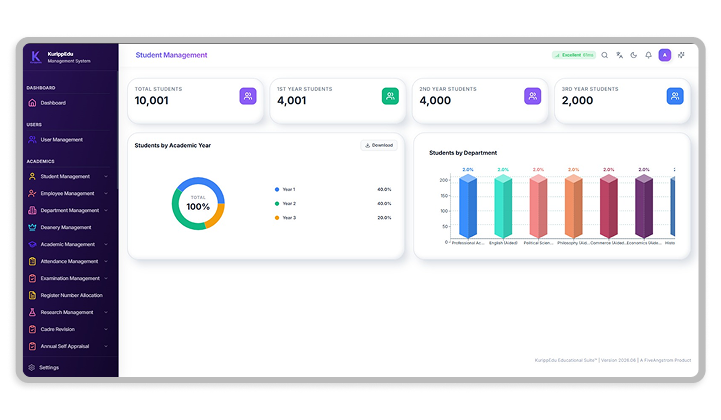This screenshot has width=721, height=420.
Task: Click the Year 2 green legend dot
Action: [x=277, y=203]
